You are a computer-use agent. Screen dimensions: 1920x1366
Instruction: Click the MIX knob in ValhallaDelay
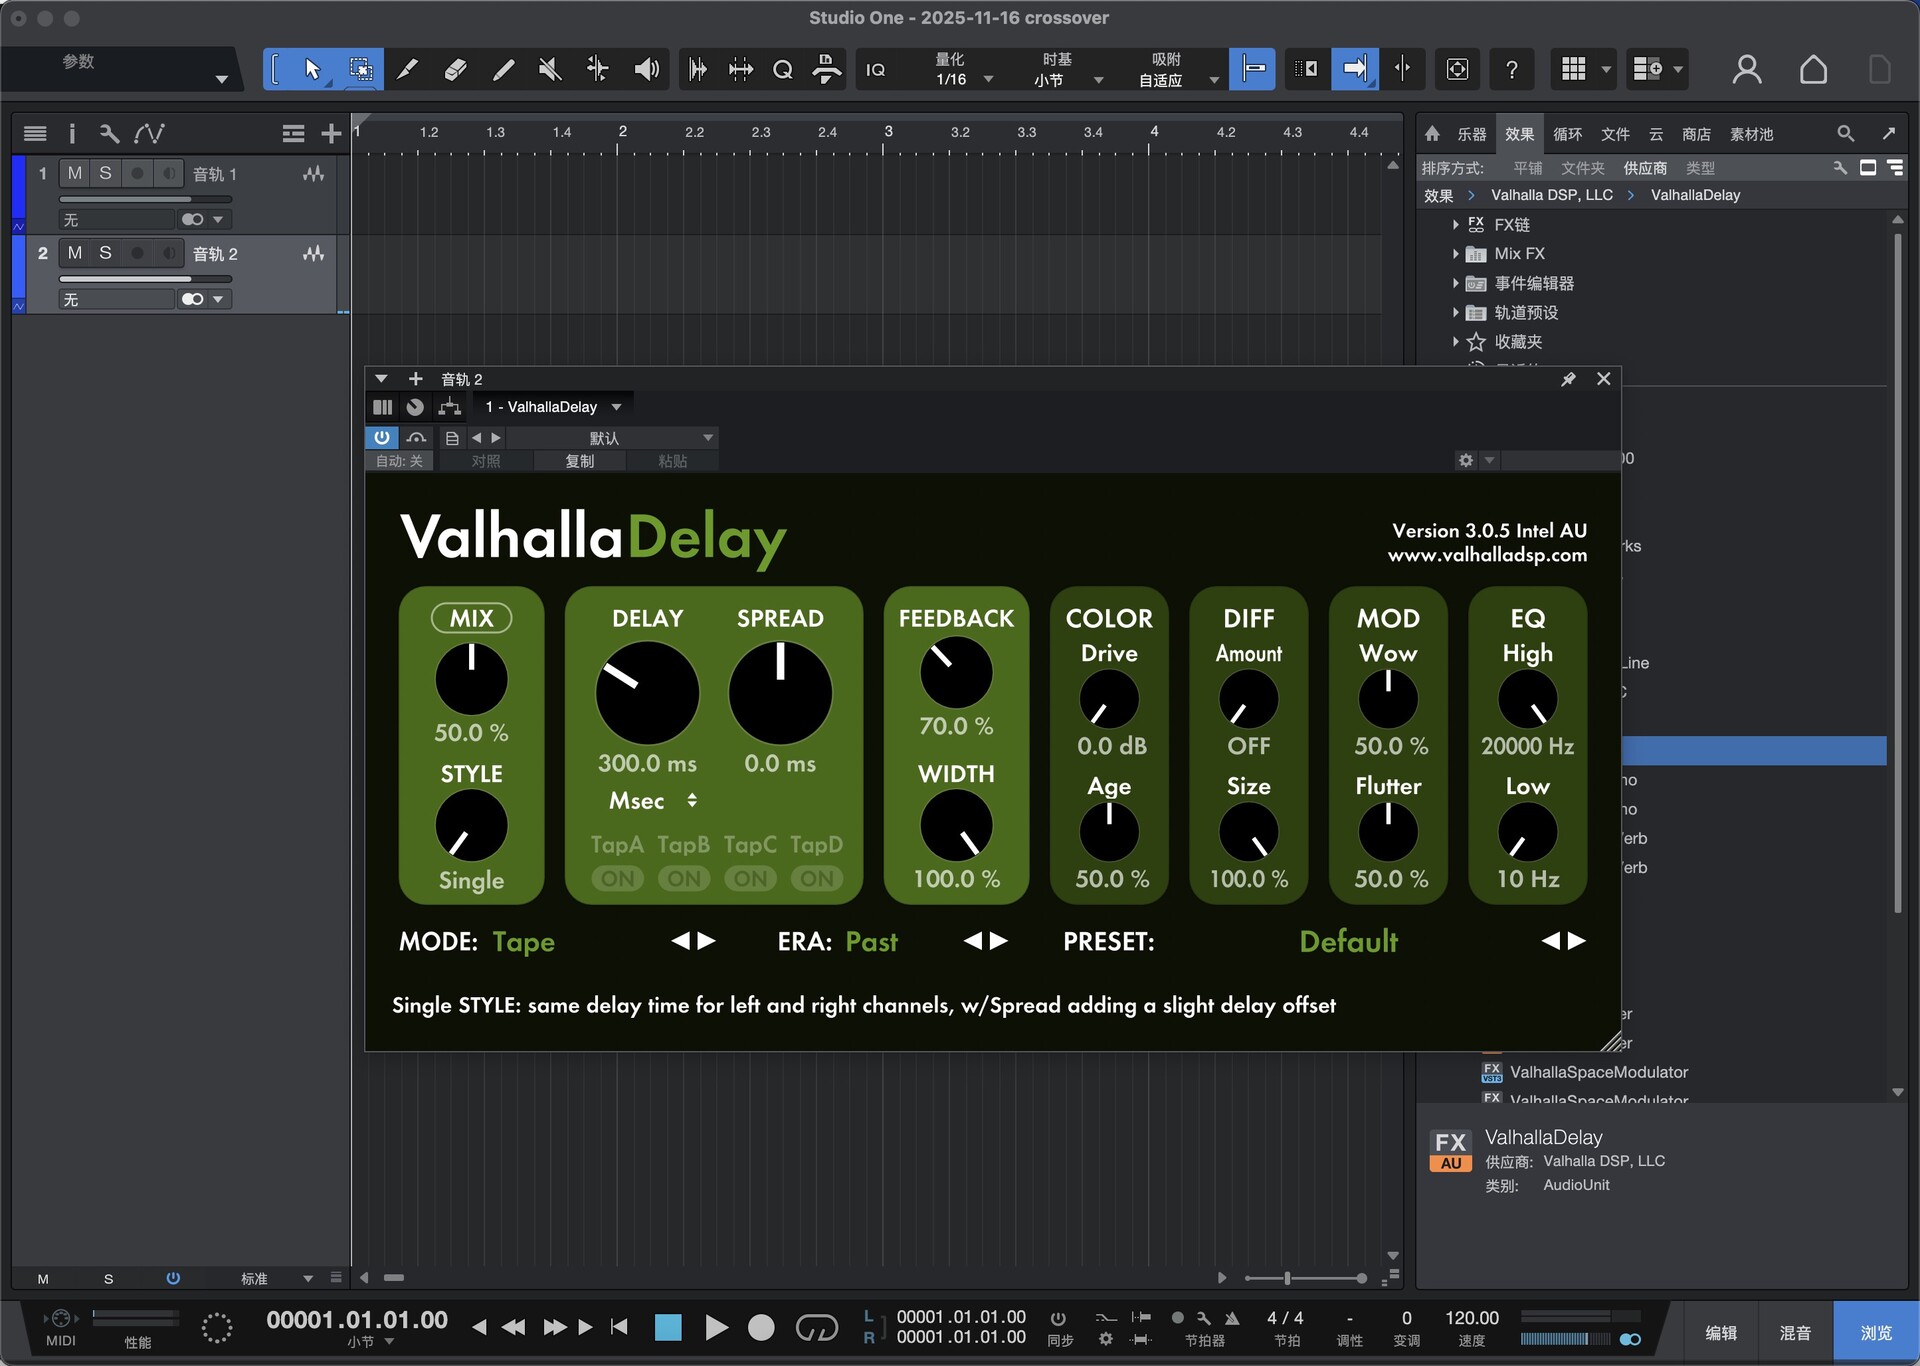point(471,679)
